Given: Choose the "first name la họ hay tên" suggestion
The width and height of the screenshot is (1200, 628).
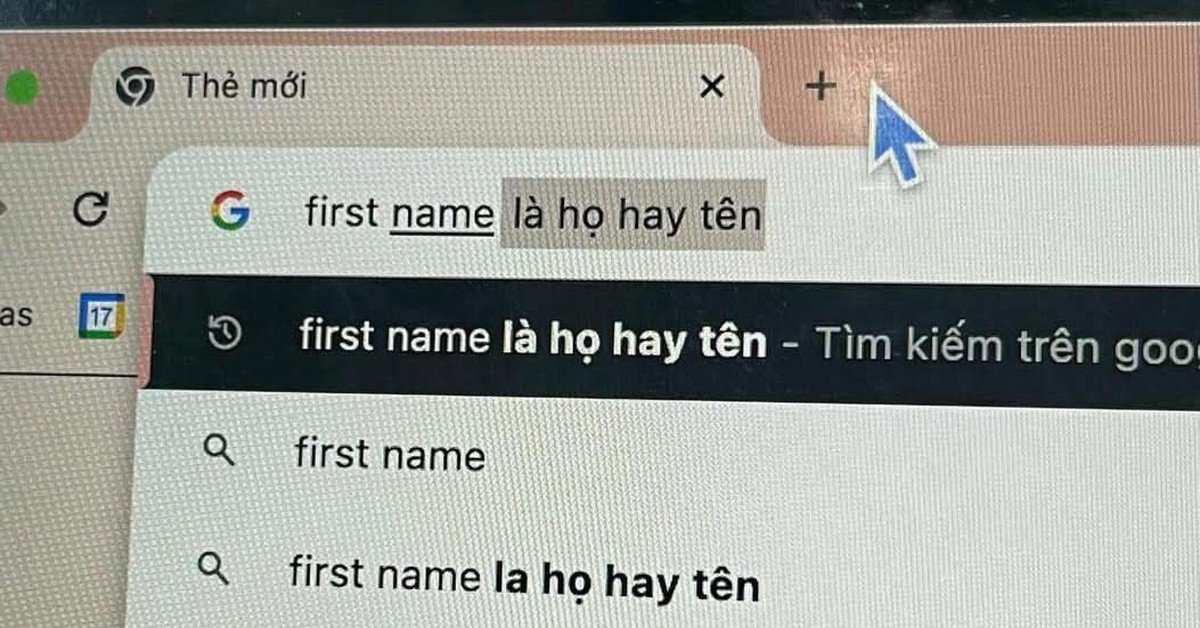Looking at the screenshot, I should [x=668, y=577].
